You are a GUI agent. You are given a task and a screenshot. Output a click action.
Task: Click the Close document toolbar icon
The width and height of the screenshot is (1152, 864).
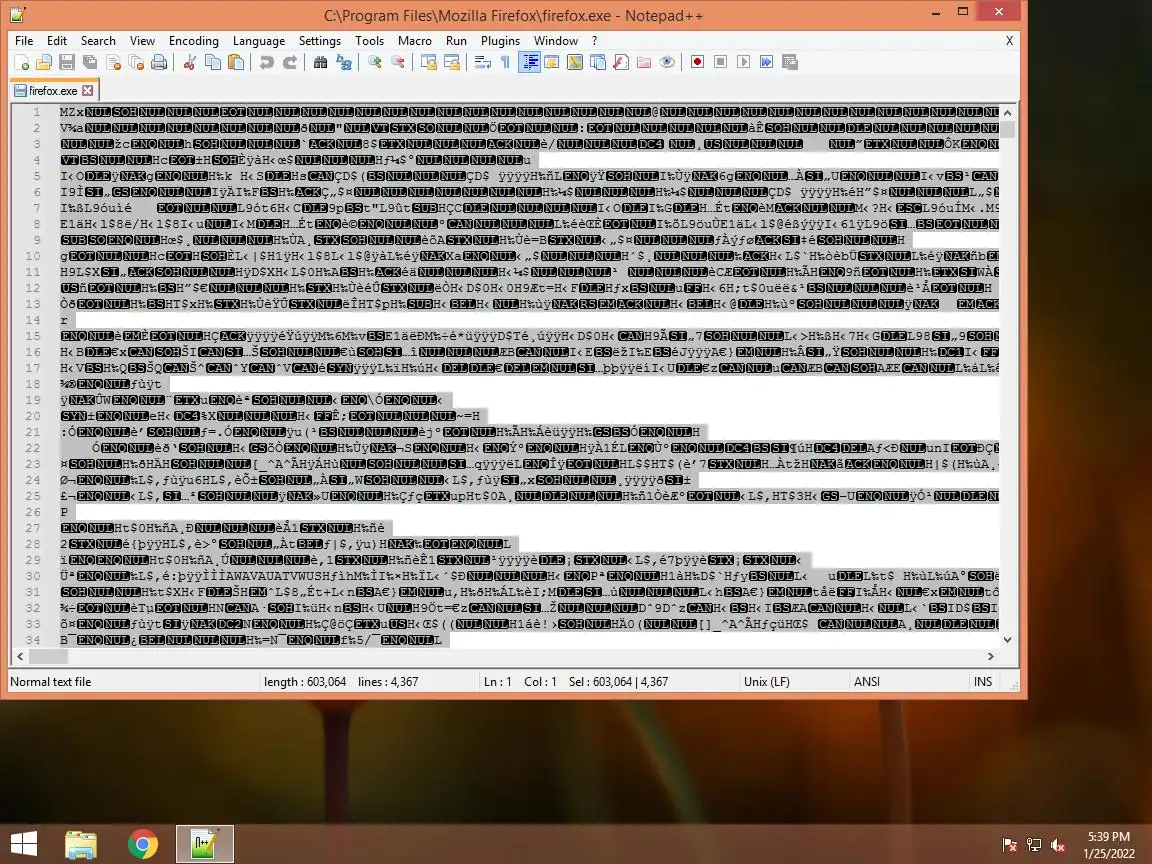point(113,62)
